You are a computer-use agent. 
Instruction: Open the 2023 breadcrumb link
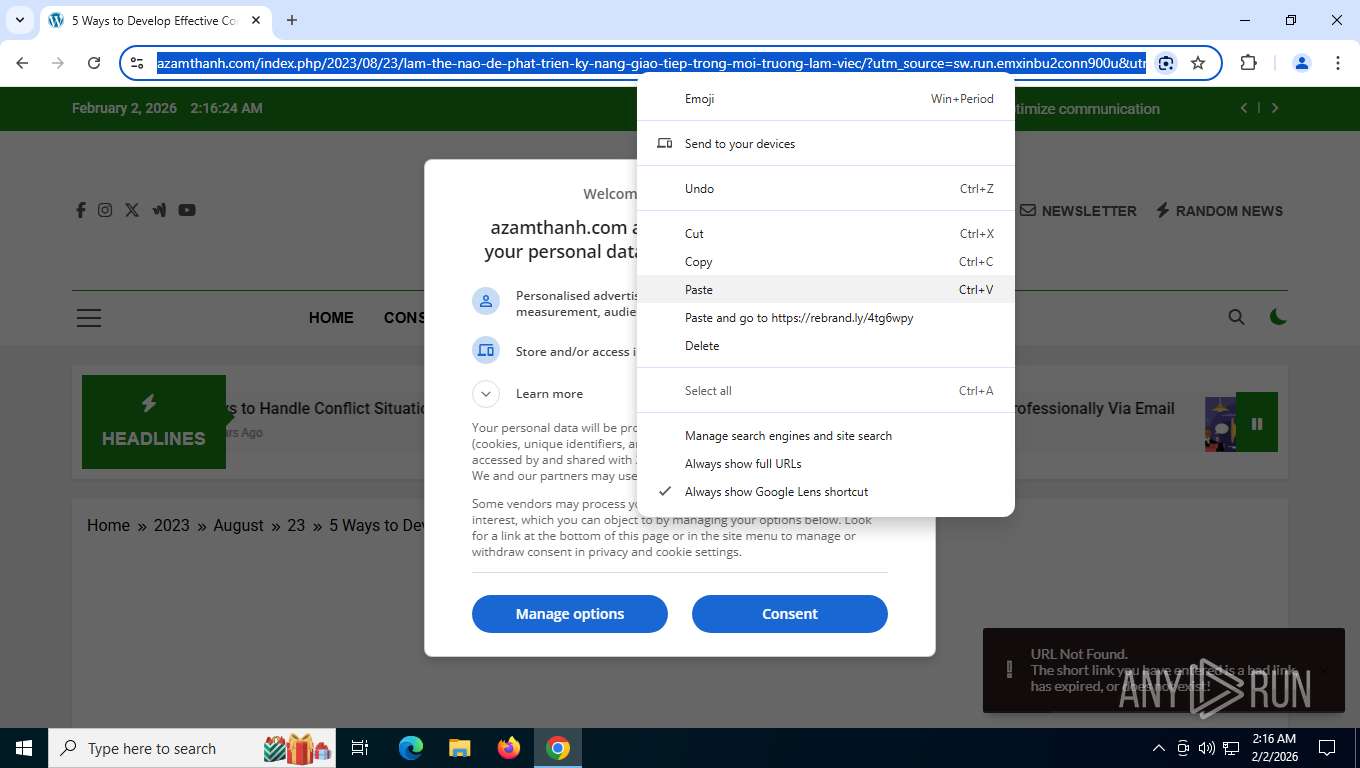(171, 526)
